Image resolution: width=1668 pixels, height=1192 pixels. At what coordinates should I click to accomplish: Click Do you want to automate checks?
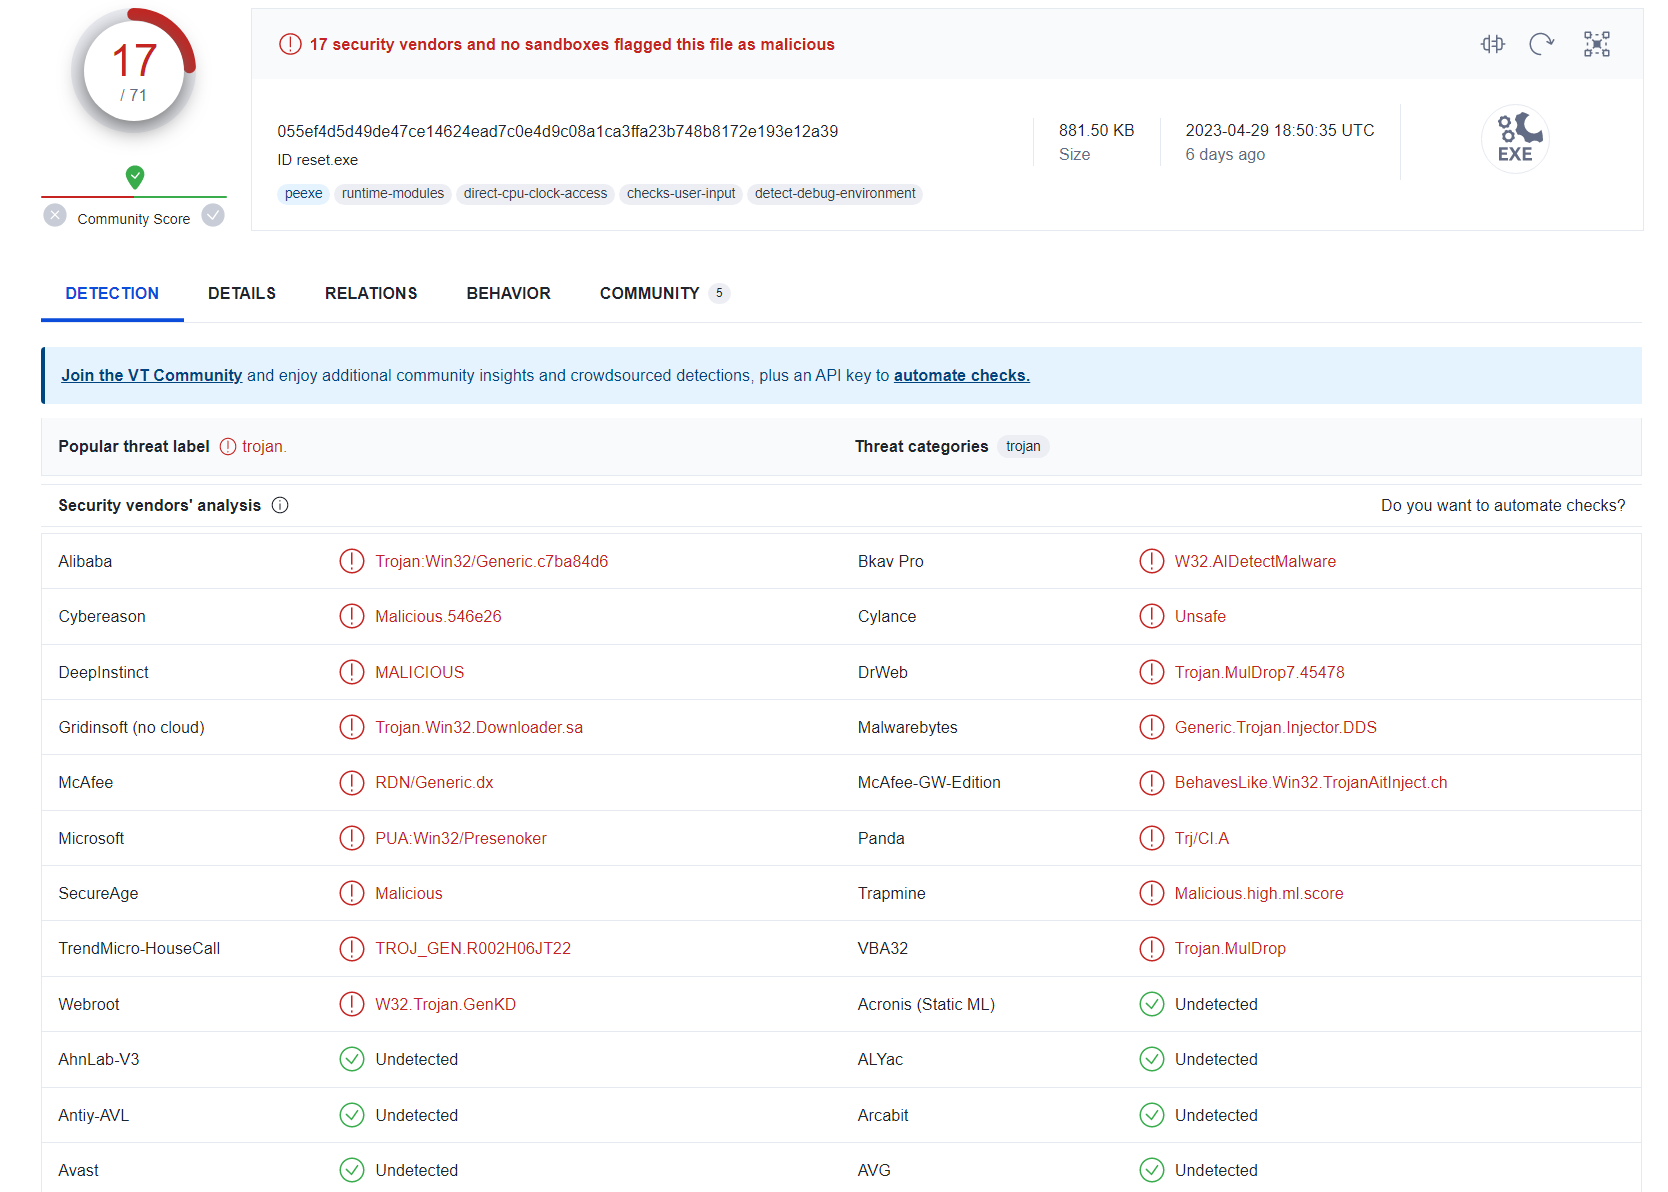pos(1503,505)
